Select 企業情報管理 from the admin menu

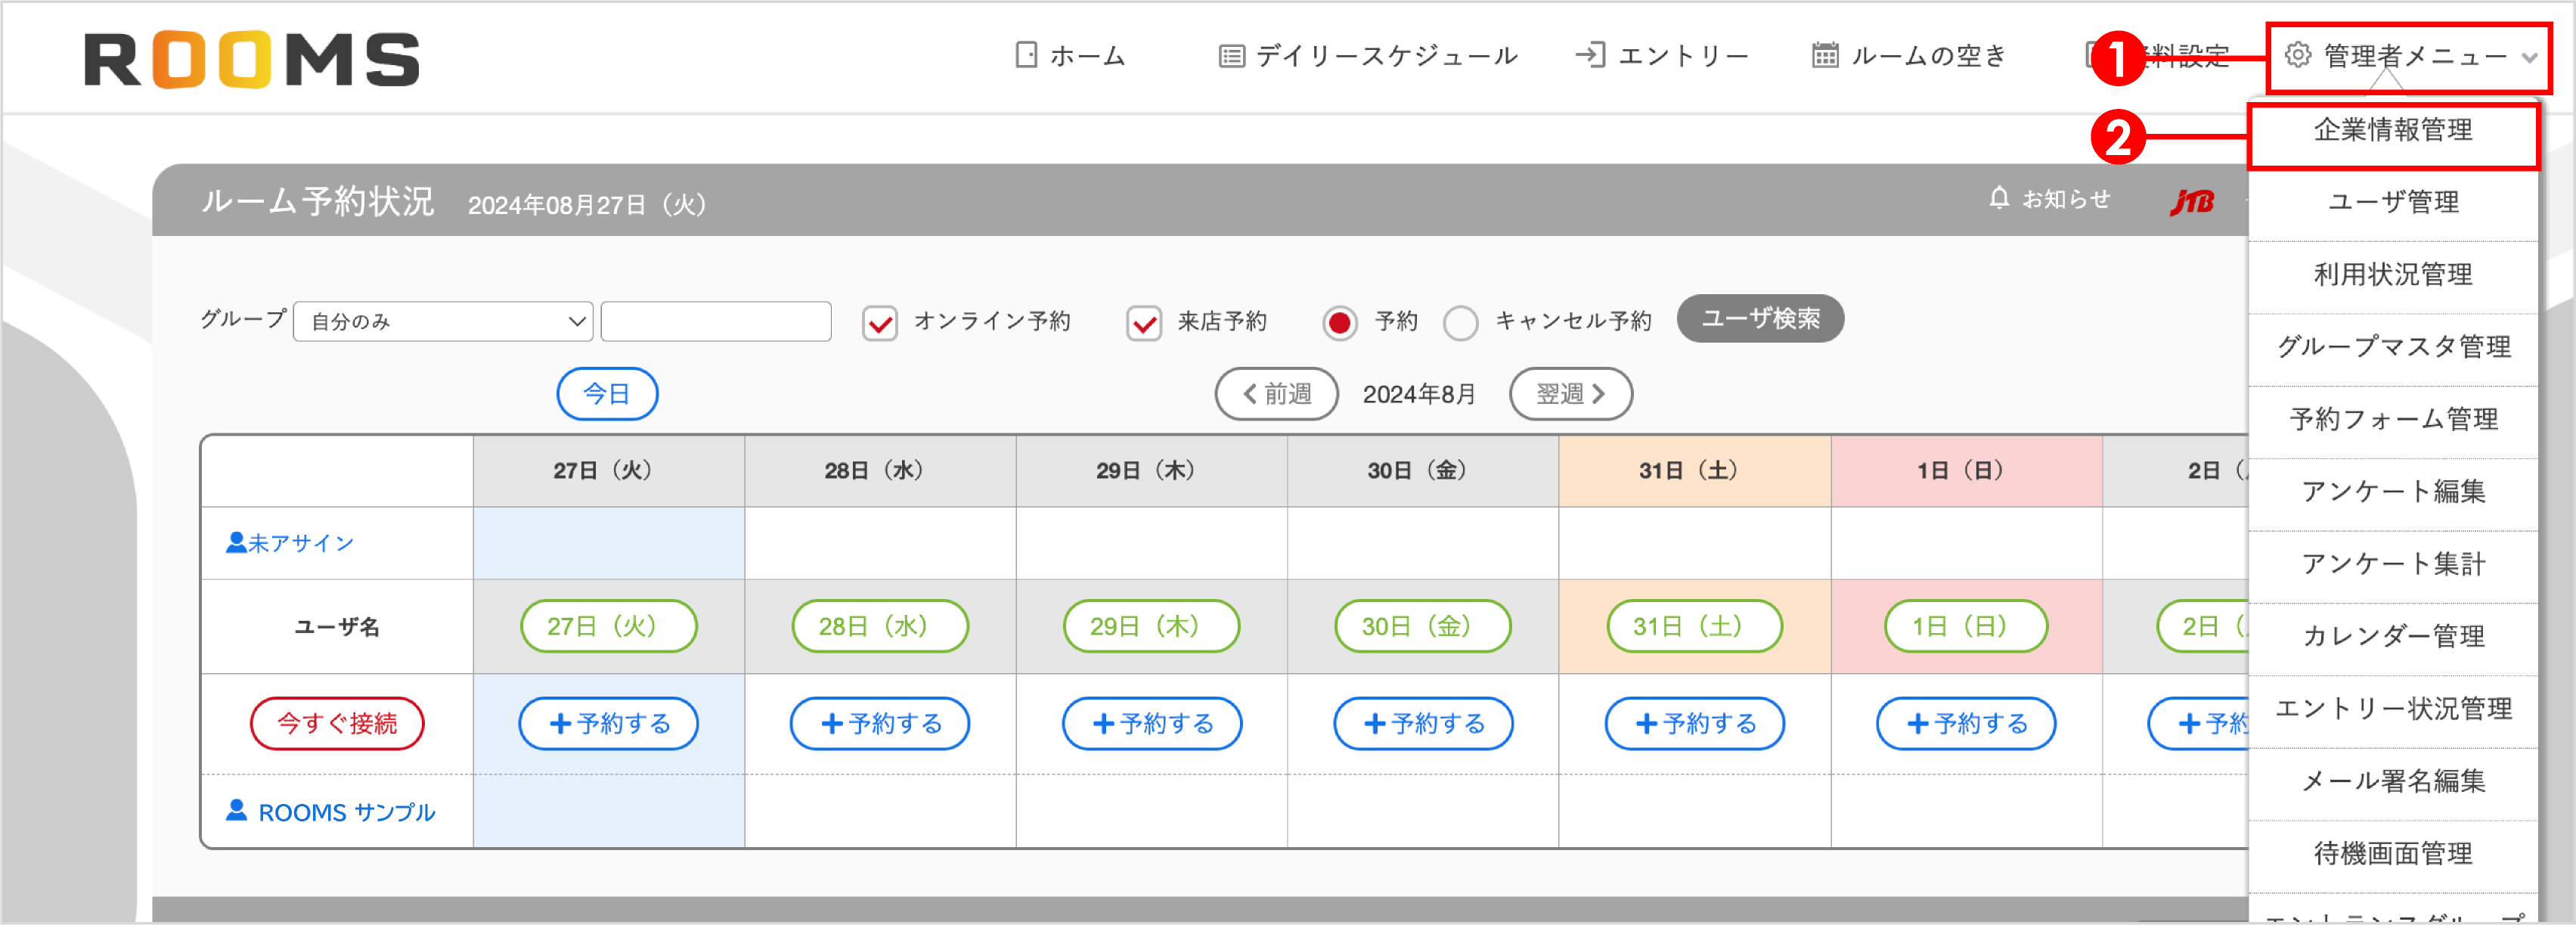point(2394,130)
